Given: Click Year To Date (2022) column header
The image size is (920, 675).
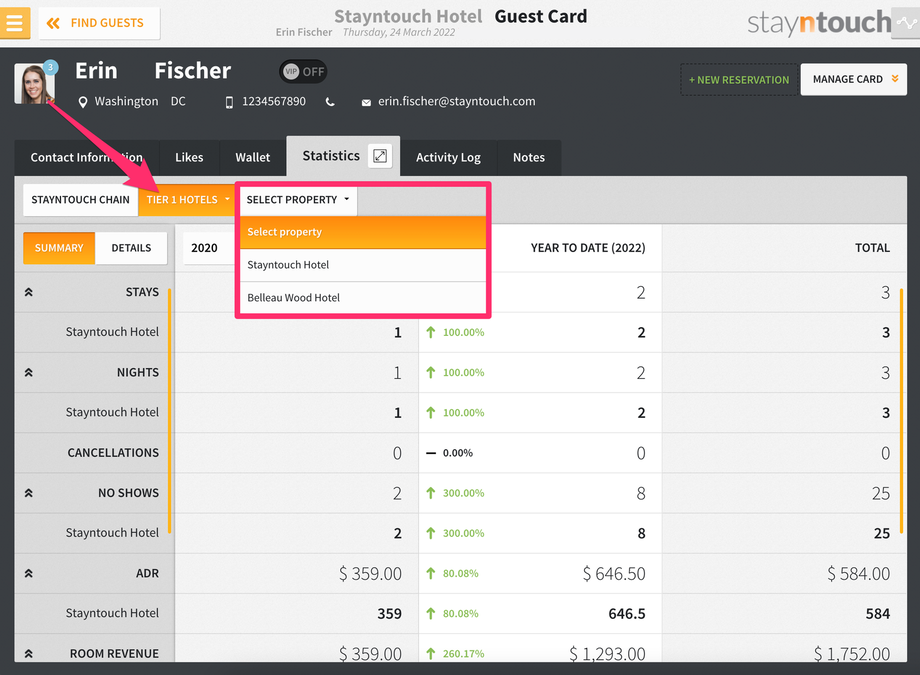Looking at the screenshot, I should (588, 248).
